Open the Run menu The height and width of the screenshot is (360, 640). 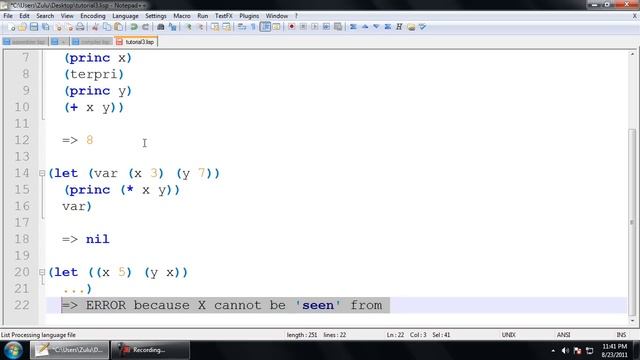(x=202, y=16)
